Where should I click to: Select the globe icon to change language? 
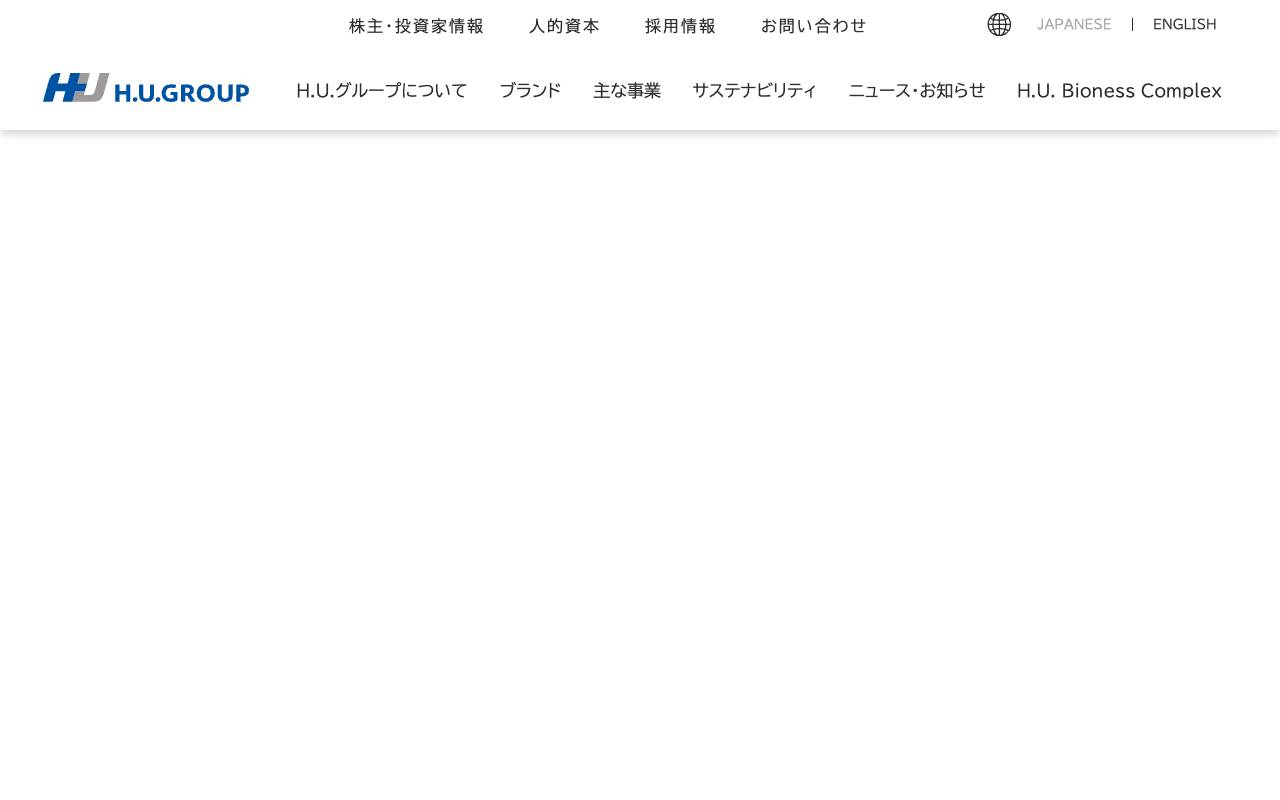[x=999, y=24]
